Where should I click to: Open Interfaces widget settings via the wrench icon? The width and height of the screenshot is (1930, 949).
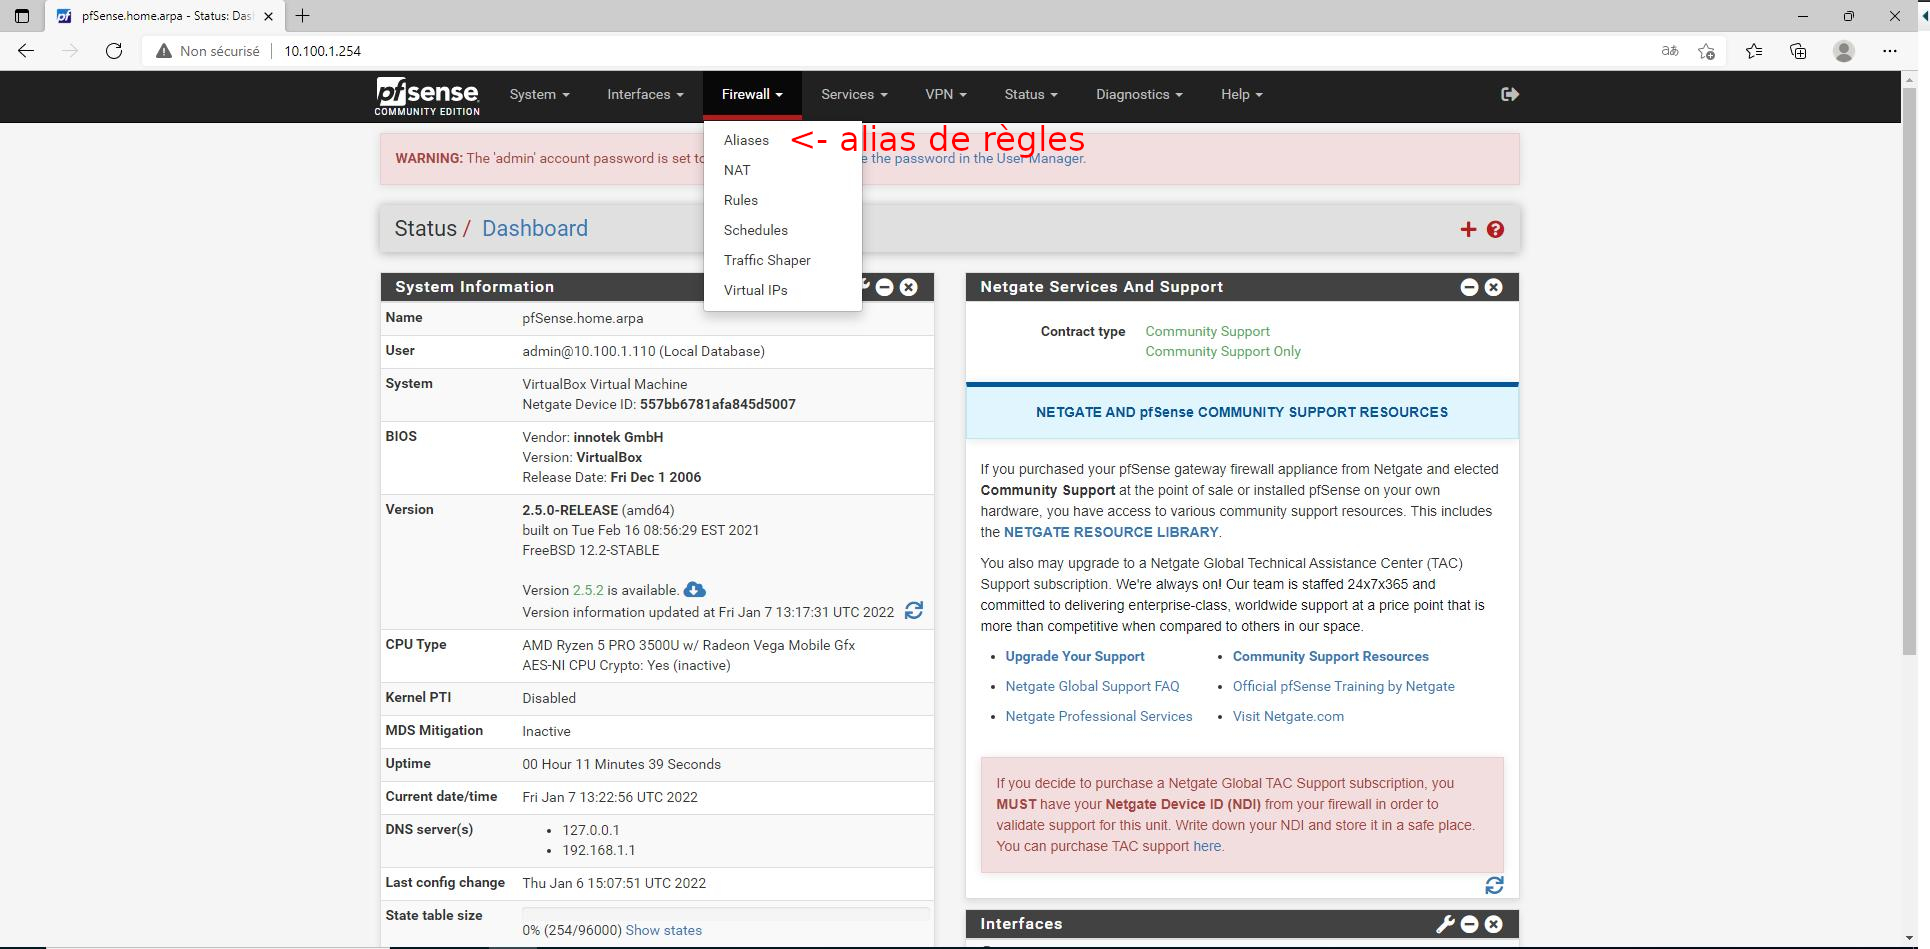pyautogui.click(x=1445, y=924)
